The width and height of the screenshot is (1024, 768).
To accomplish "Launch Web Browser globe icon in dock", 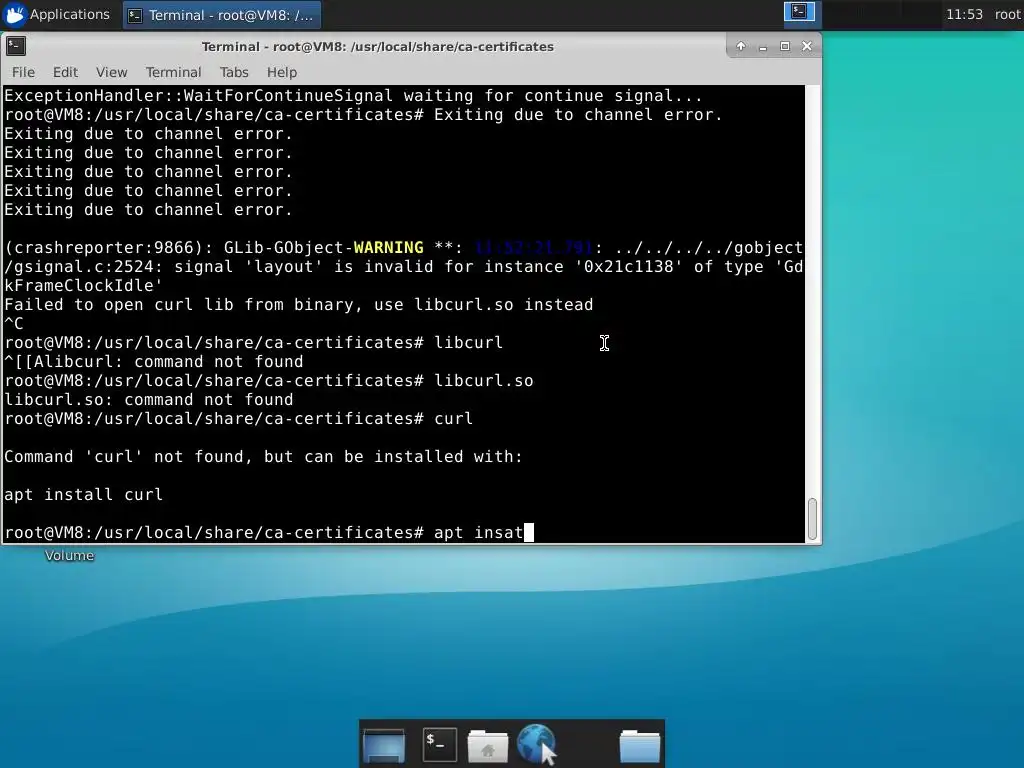I will coord(536,744).
